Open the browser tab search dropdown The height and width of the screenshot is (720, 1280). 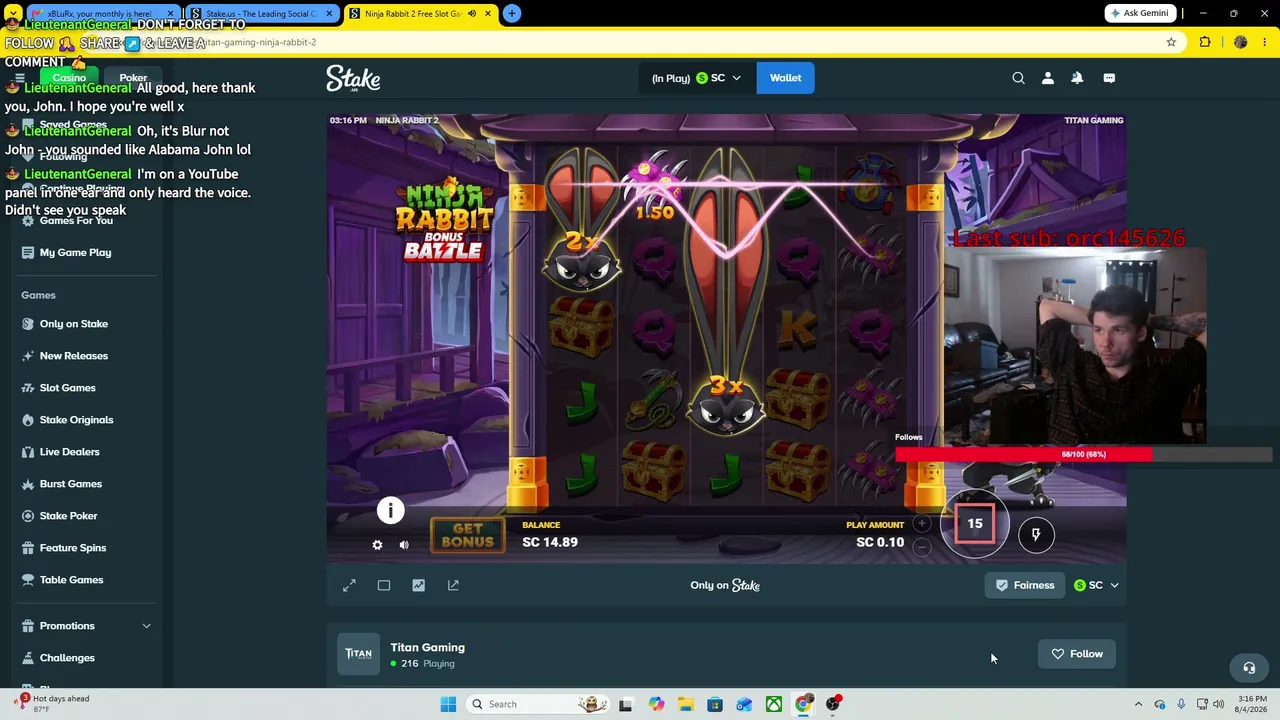pos(13,14)
